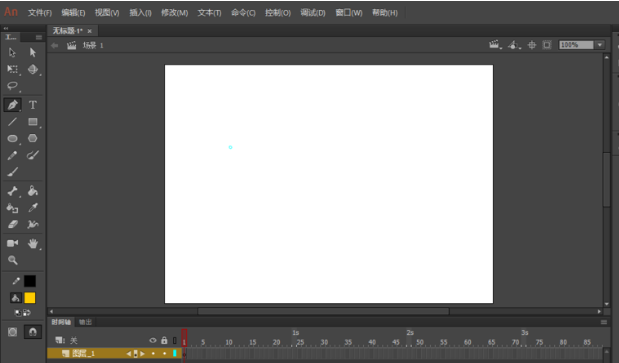Select the Free Transform tool
This screenshot has width=619, height=363.
[12, 69]
